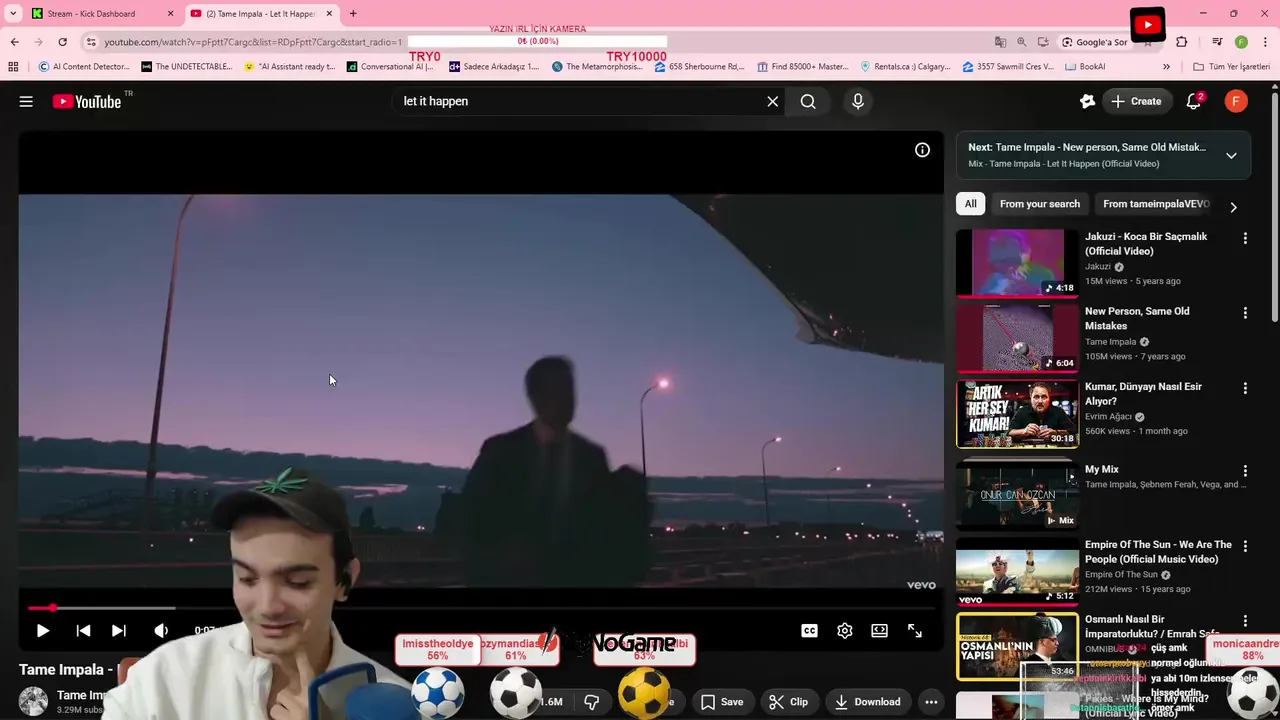
Task: Open options for Kumar video
Action: [1245, 388]
